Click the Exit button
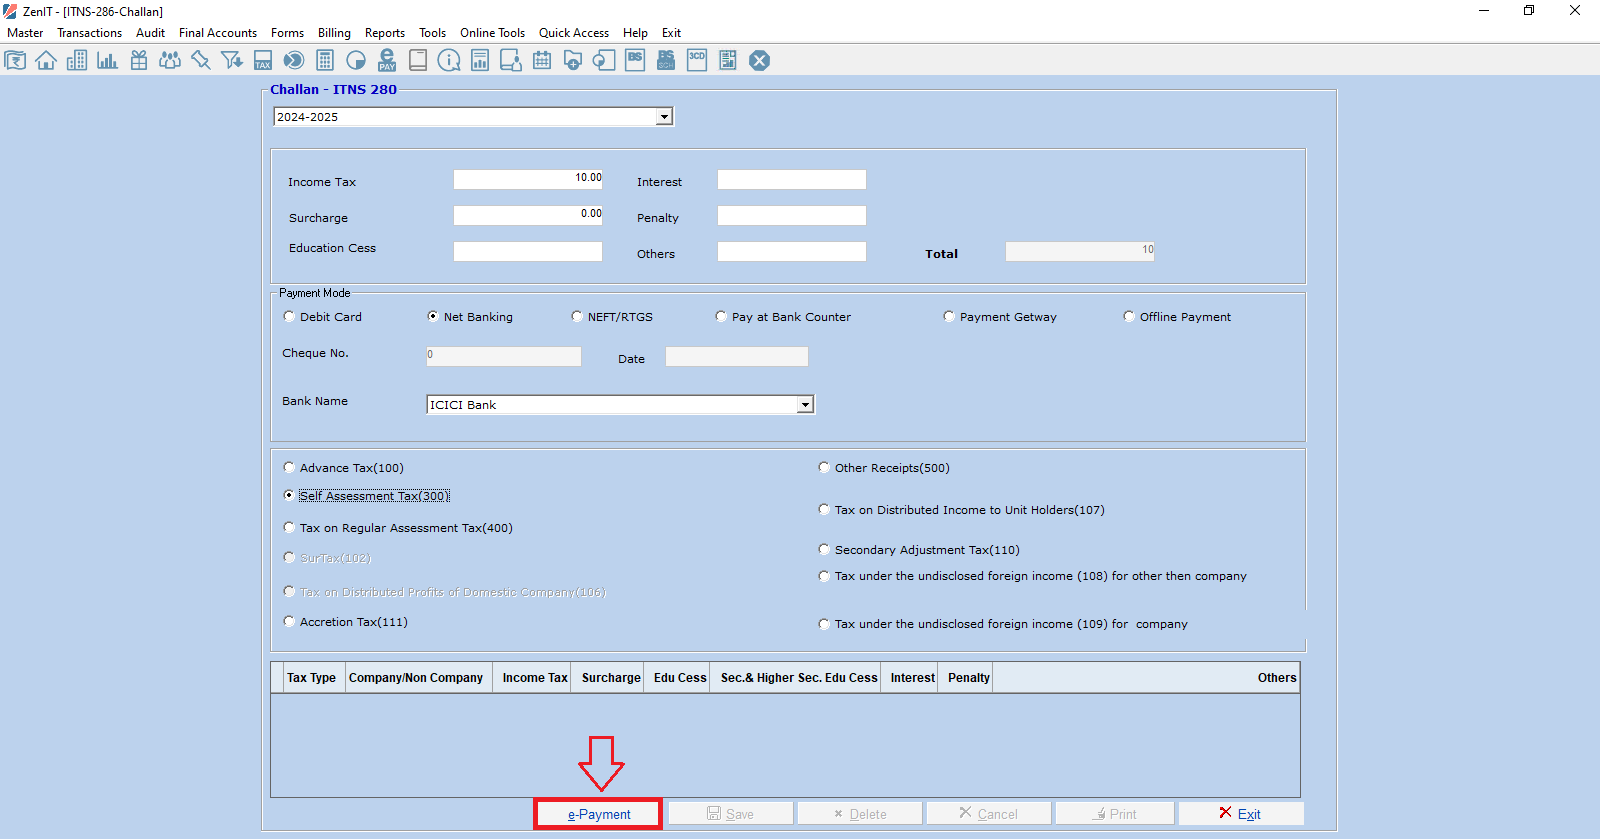This screenshot has height=839, width=1600. (1241, 814)
